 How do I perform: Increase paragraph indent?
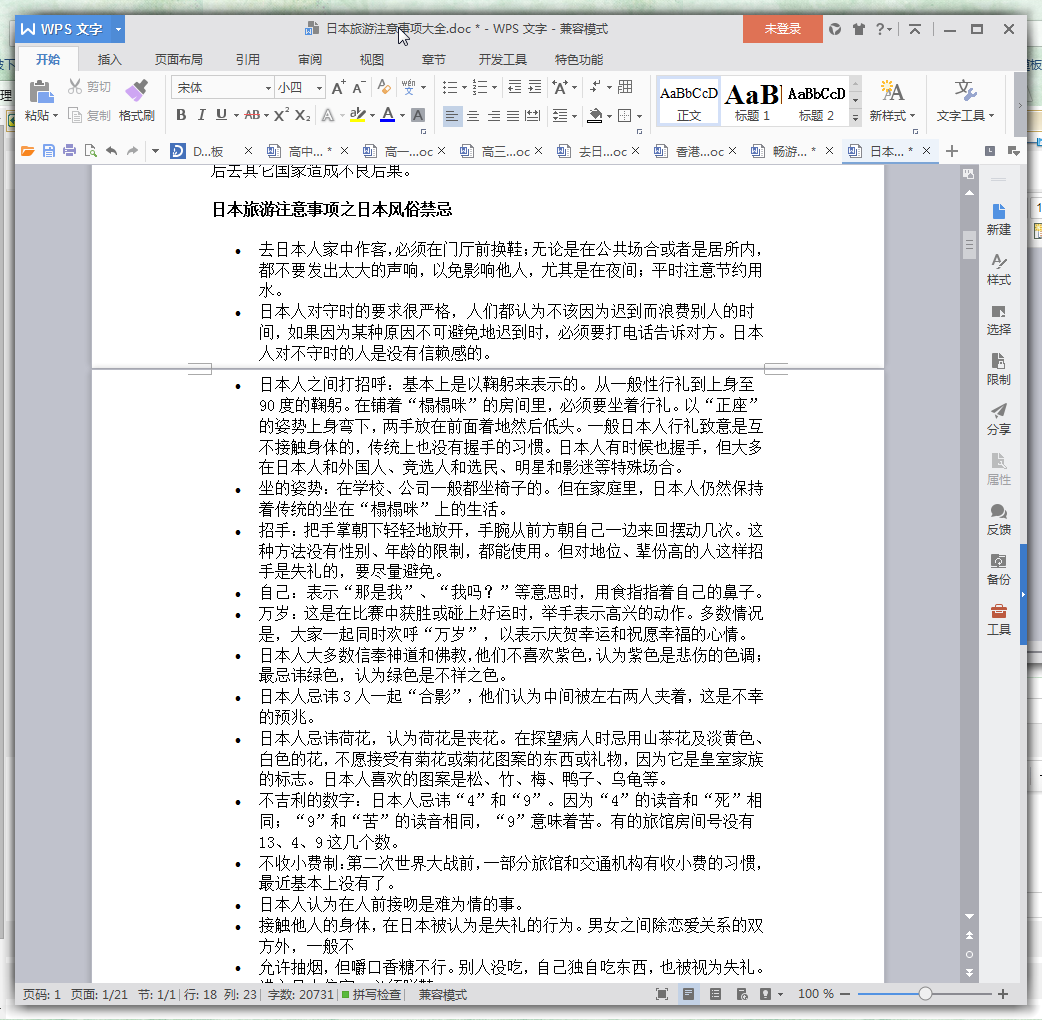pos(535,87)
